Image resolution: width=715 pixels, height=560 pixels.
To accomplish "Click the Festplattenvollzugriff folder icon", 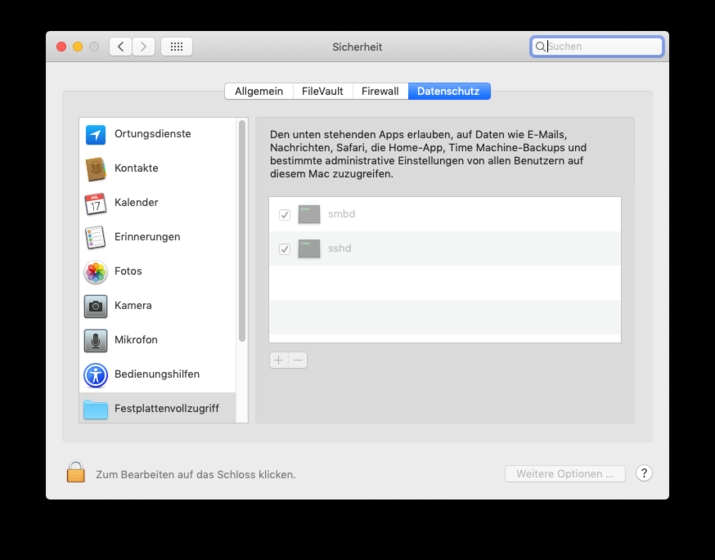I will coord(95,409).
